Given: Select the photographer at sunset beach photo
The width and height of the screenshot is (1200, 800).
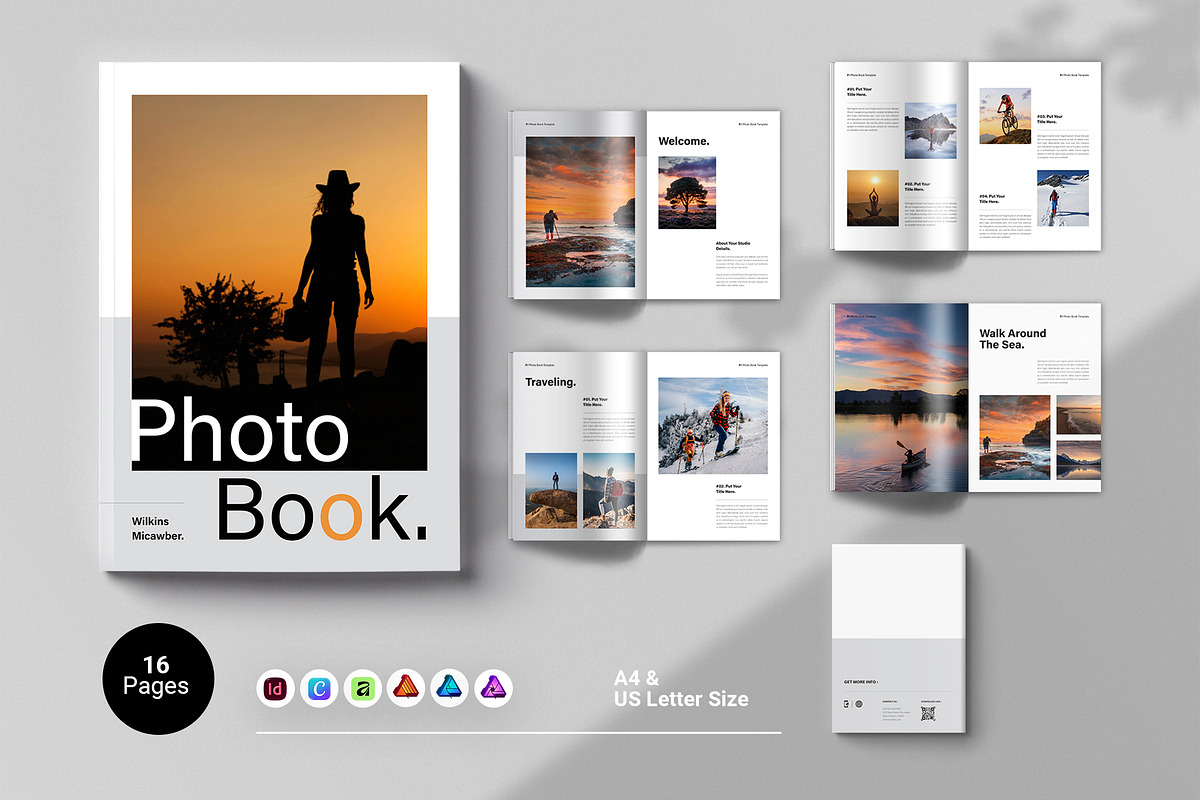Looking at the screenshot, I should pos(581,212).
